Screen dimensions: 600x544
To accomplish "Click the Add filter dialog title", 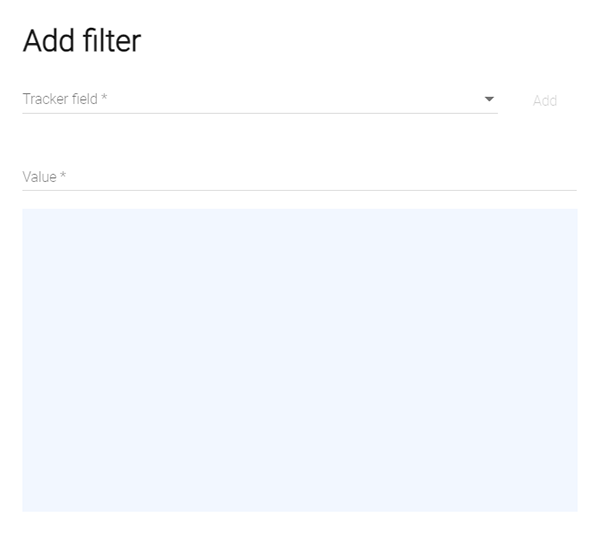I will pyautogui.click(x=82, y=41).
